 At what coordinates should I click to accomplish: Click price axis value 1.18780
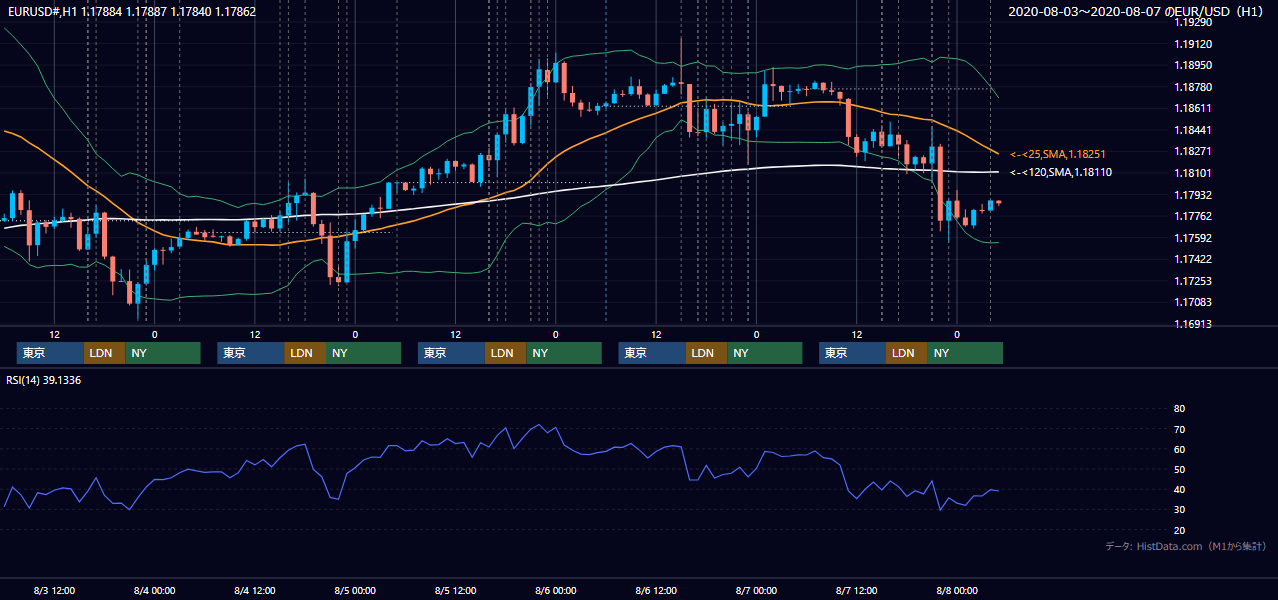coord(1193,87)
